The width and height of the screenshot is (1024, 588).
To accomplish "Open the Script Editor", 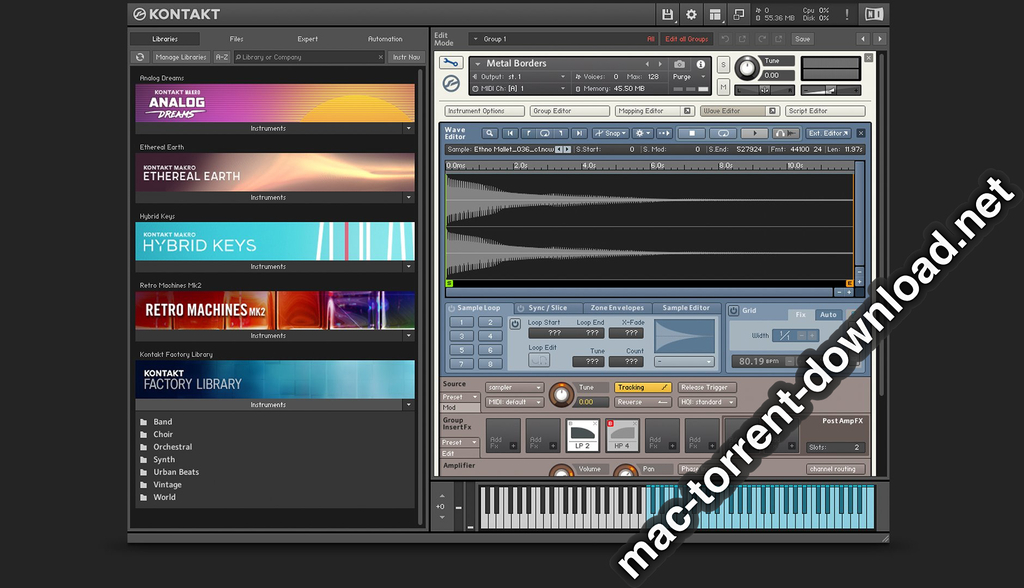I will coord(825,110).
